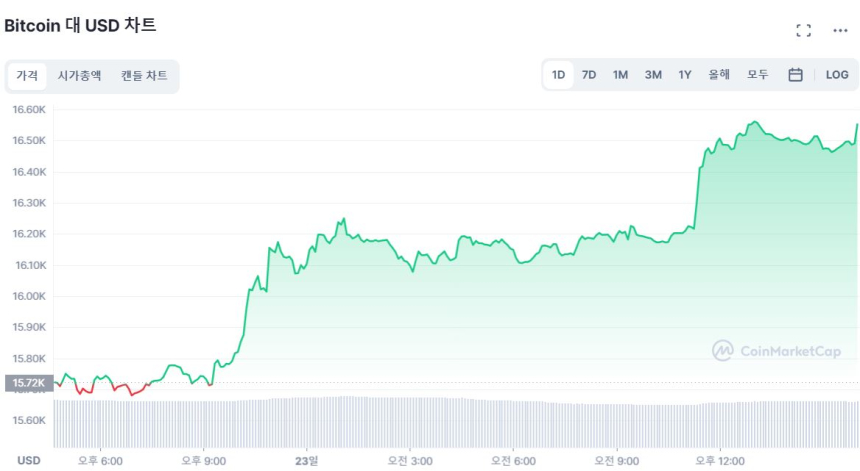Toggle LOG scale on the chart
Image resolution: width=860 pixels, height=471 pixels.
click(837, 75)
